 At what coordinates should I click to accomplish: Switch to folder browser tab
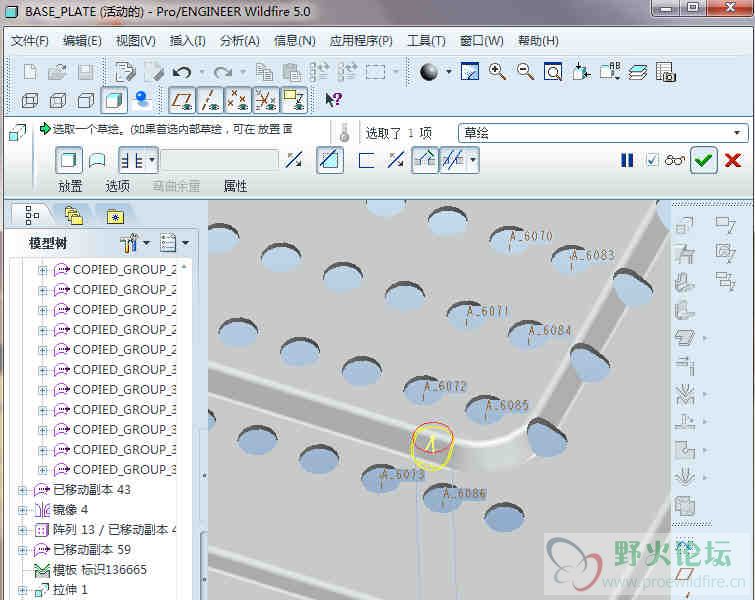point(73,215)
